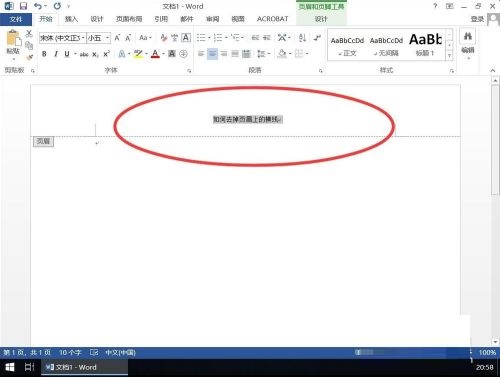The height and width of the screenshot is (377, 500).
Task: Click the Align Right icon
Action: click(x=224, y=54)
